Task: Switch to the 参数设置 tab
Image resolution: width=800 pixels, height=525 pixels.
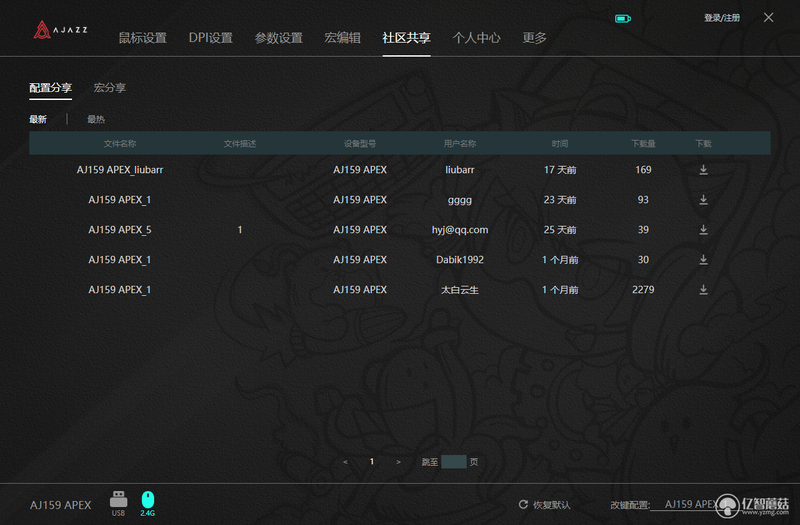Action: [278, 38]
